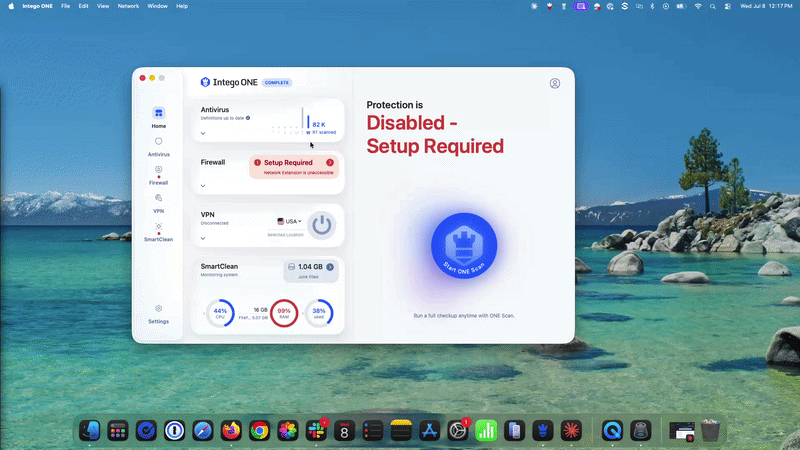The width and height of the screenshot is (800, 450).
Task: Click the arrow next to 1.04 GB junk files
Action: click(330, 267)
